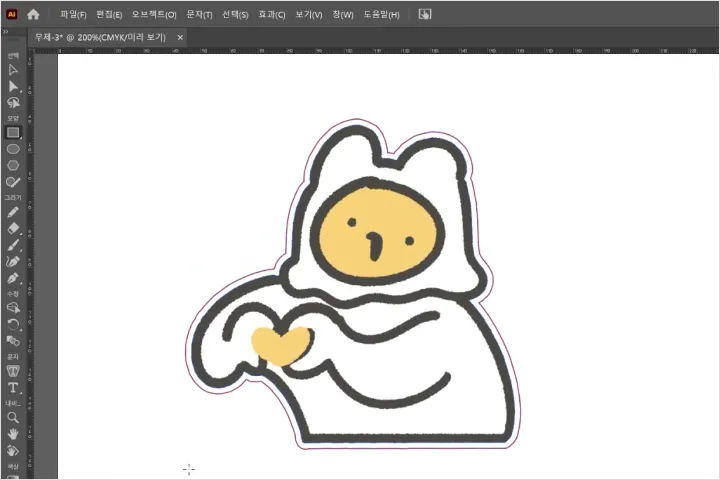The height and width of the screenshot is (480, 720).
Task: Select the Selection tool (hollow arrow)
Action: [13, 70]
